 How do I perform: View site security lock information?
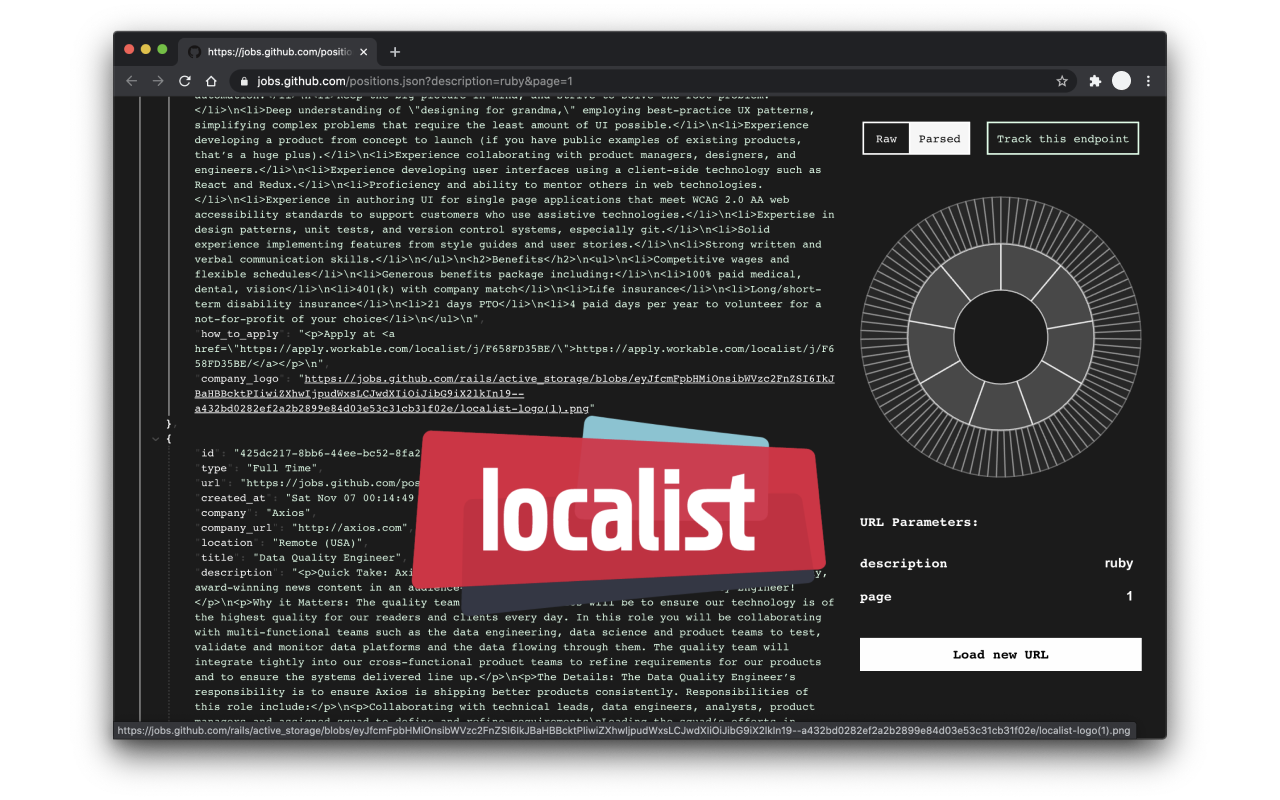point(243,81)
